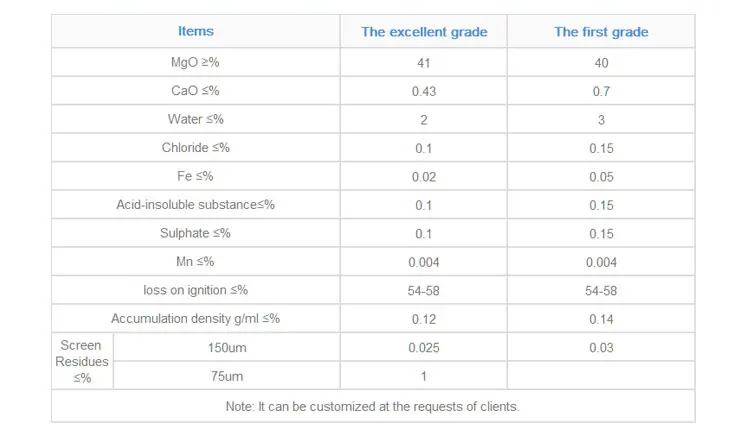
Task: Select the "CaO ≤%" row label
Action: (195, 91)
